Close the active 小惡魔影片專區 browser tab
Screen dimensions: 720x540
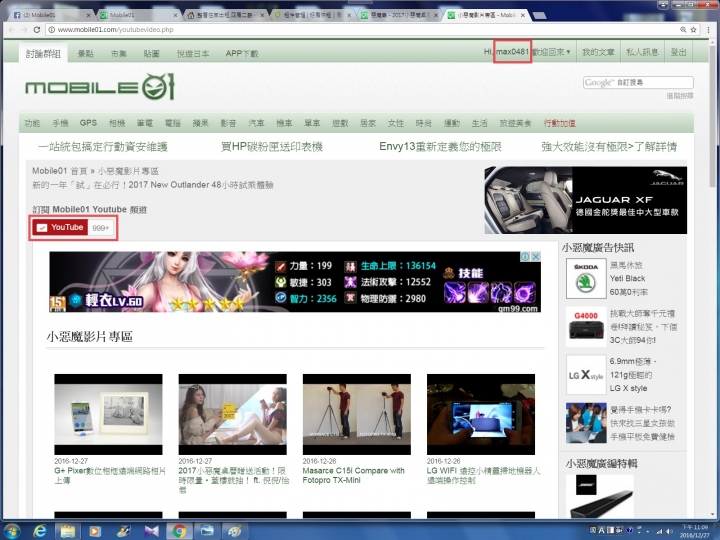pyautogui.click(x=523, y=15)
